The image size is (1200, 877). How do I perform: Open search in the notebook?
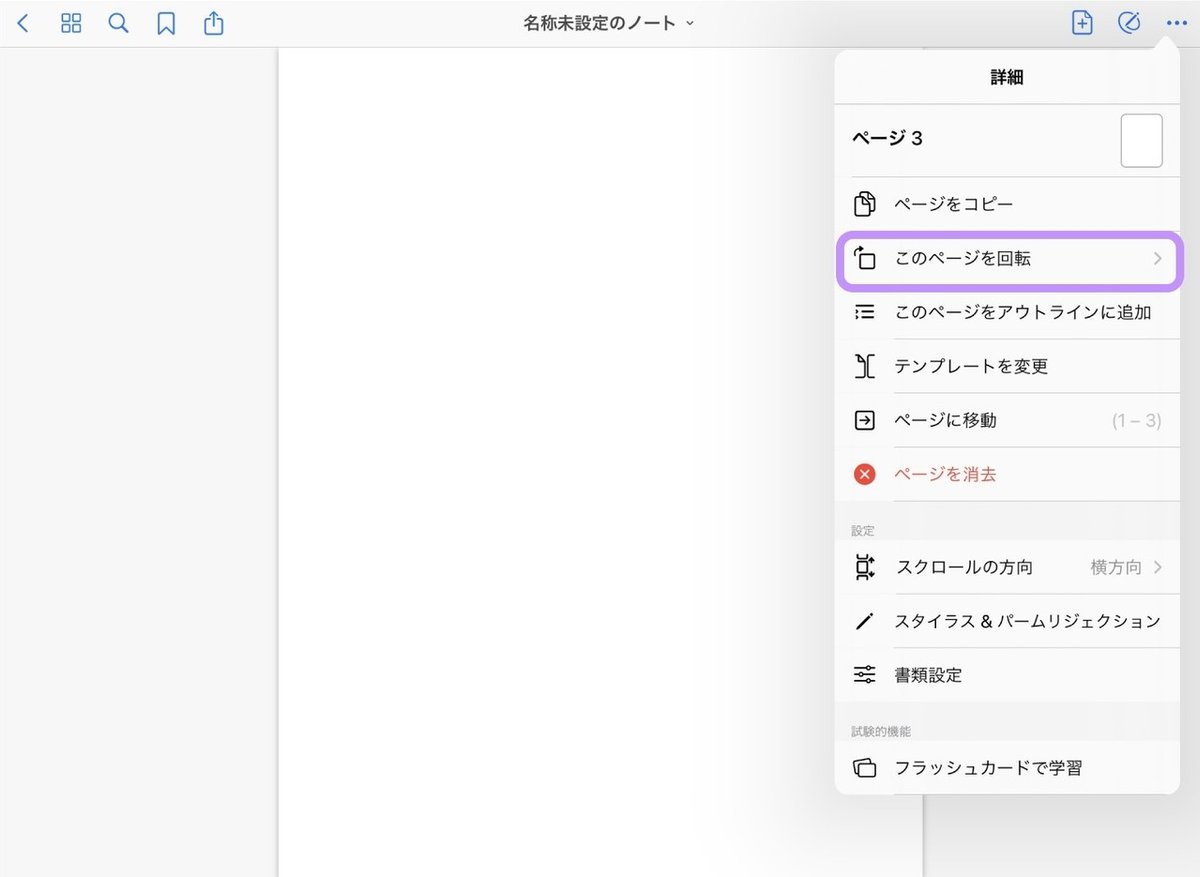(117, 23)
